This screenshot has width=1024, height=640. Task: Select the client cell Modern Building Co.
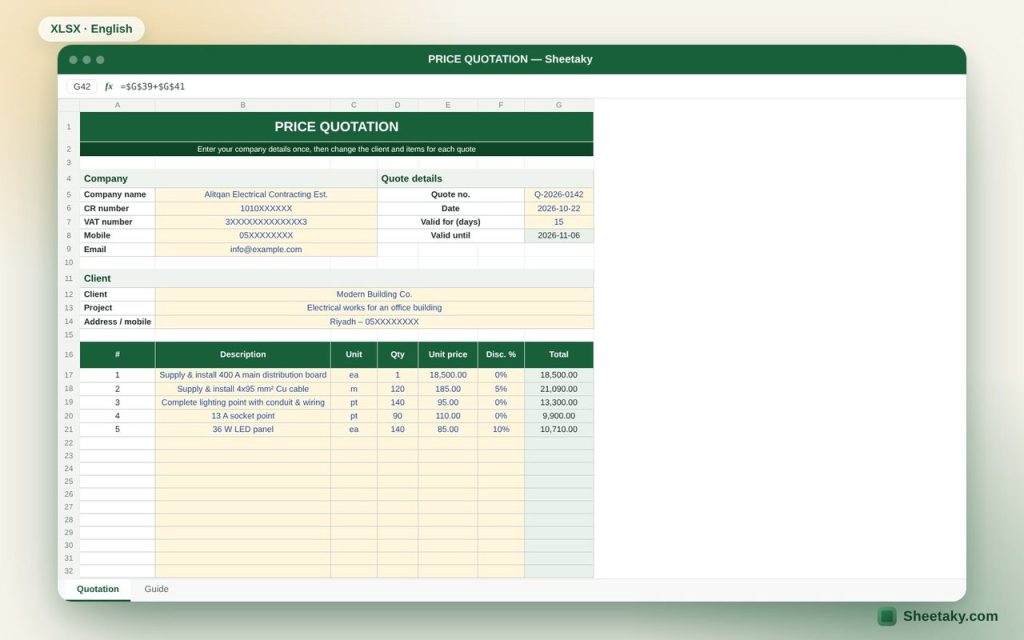click(x=374, y=294)
